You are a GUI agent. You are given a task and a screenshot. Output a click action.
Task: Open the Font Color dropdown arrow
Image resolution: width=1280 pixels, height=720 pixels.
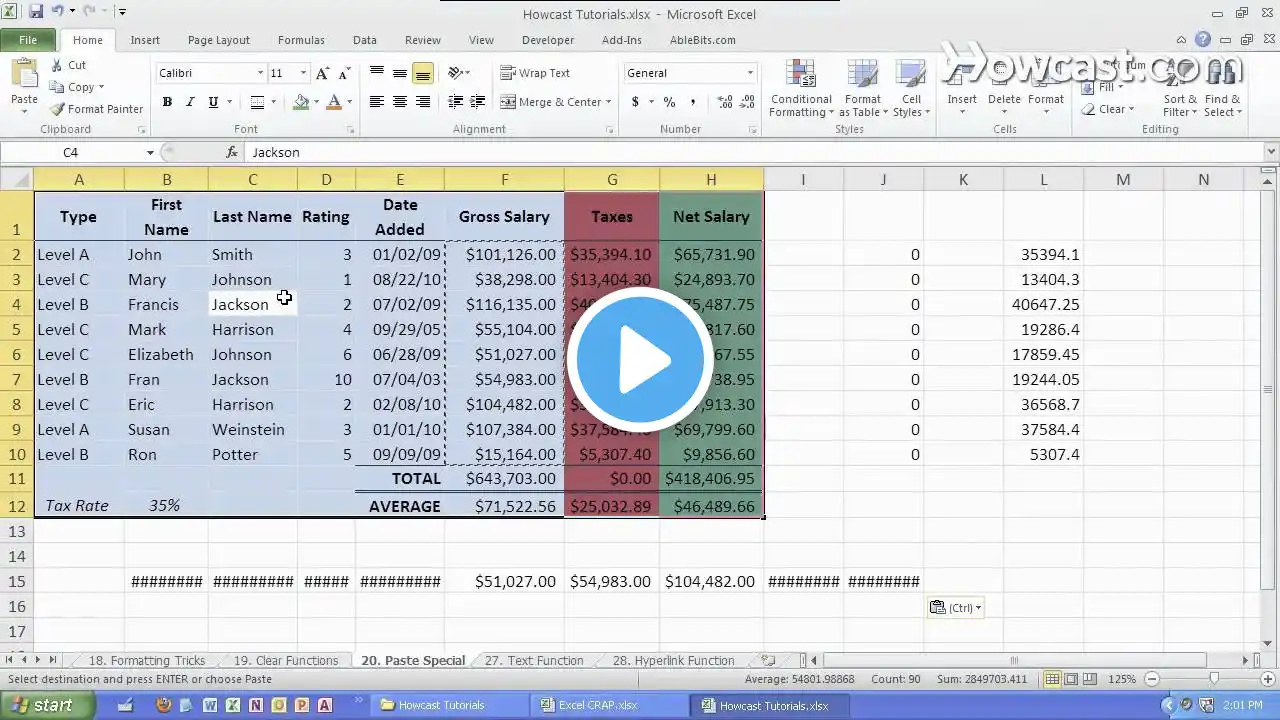(x=349, y=102)
